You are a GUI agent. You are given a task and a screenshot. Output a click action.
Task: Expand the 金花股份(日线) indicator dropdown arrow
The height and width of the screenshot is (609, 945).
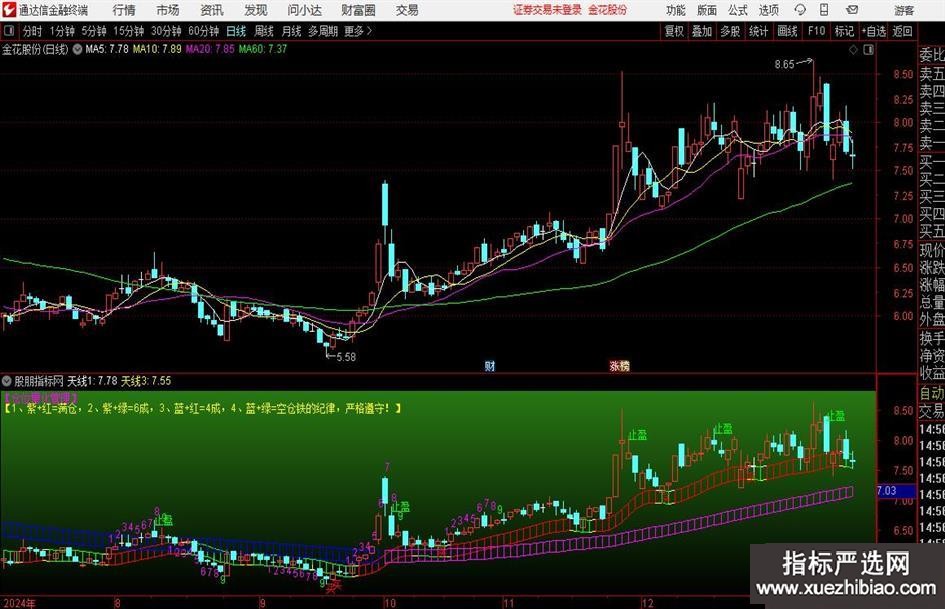[x=77, y=49]
